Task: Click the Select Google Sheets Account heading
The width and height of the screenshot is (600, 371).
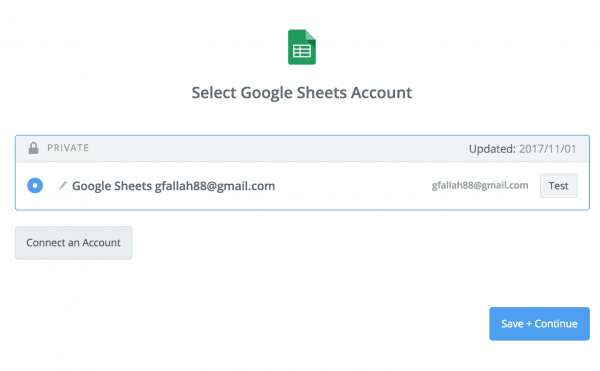Action: (x=302, y=93)
